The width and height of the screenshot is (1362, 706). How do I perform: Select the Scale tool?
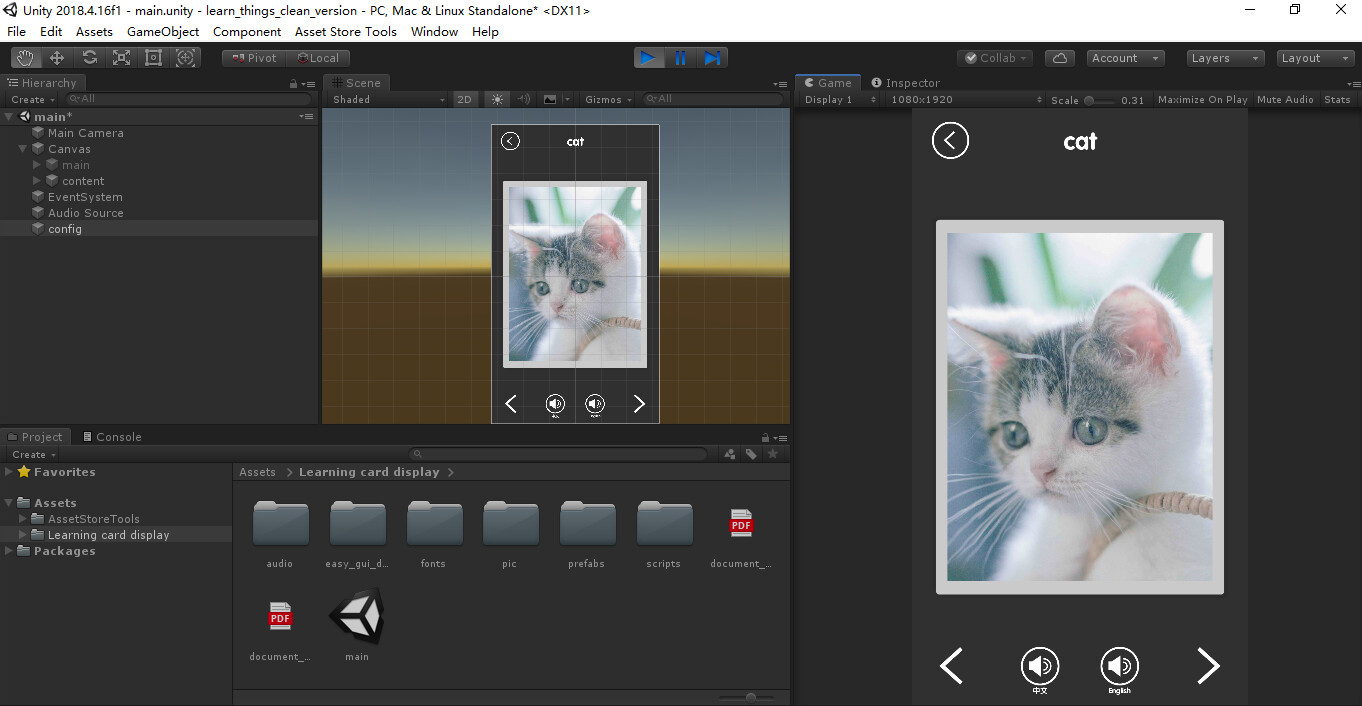(121, 58)
